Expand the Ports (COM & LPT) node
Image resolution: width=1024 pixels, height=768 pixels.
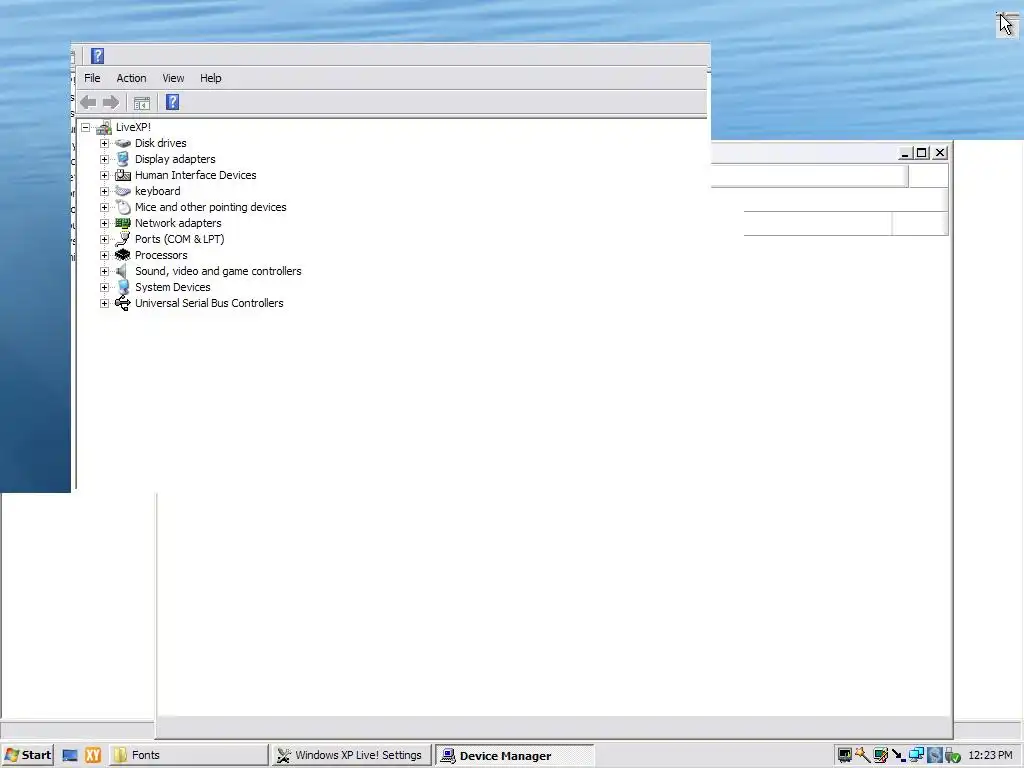(104, 239)
